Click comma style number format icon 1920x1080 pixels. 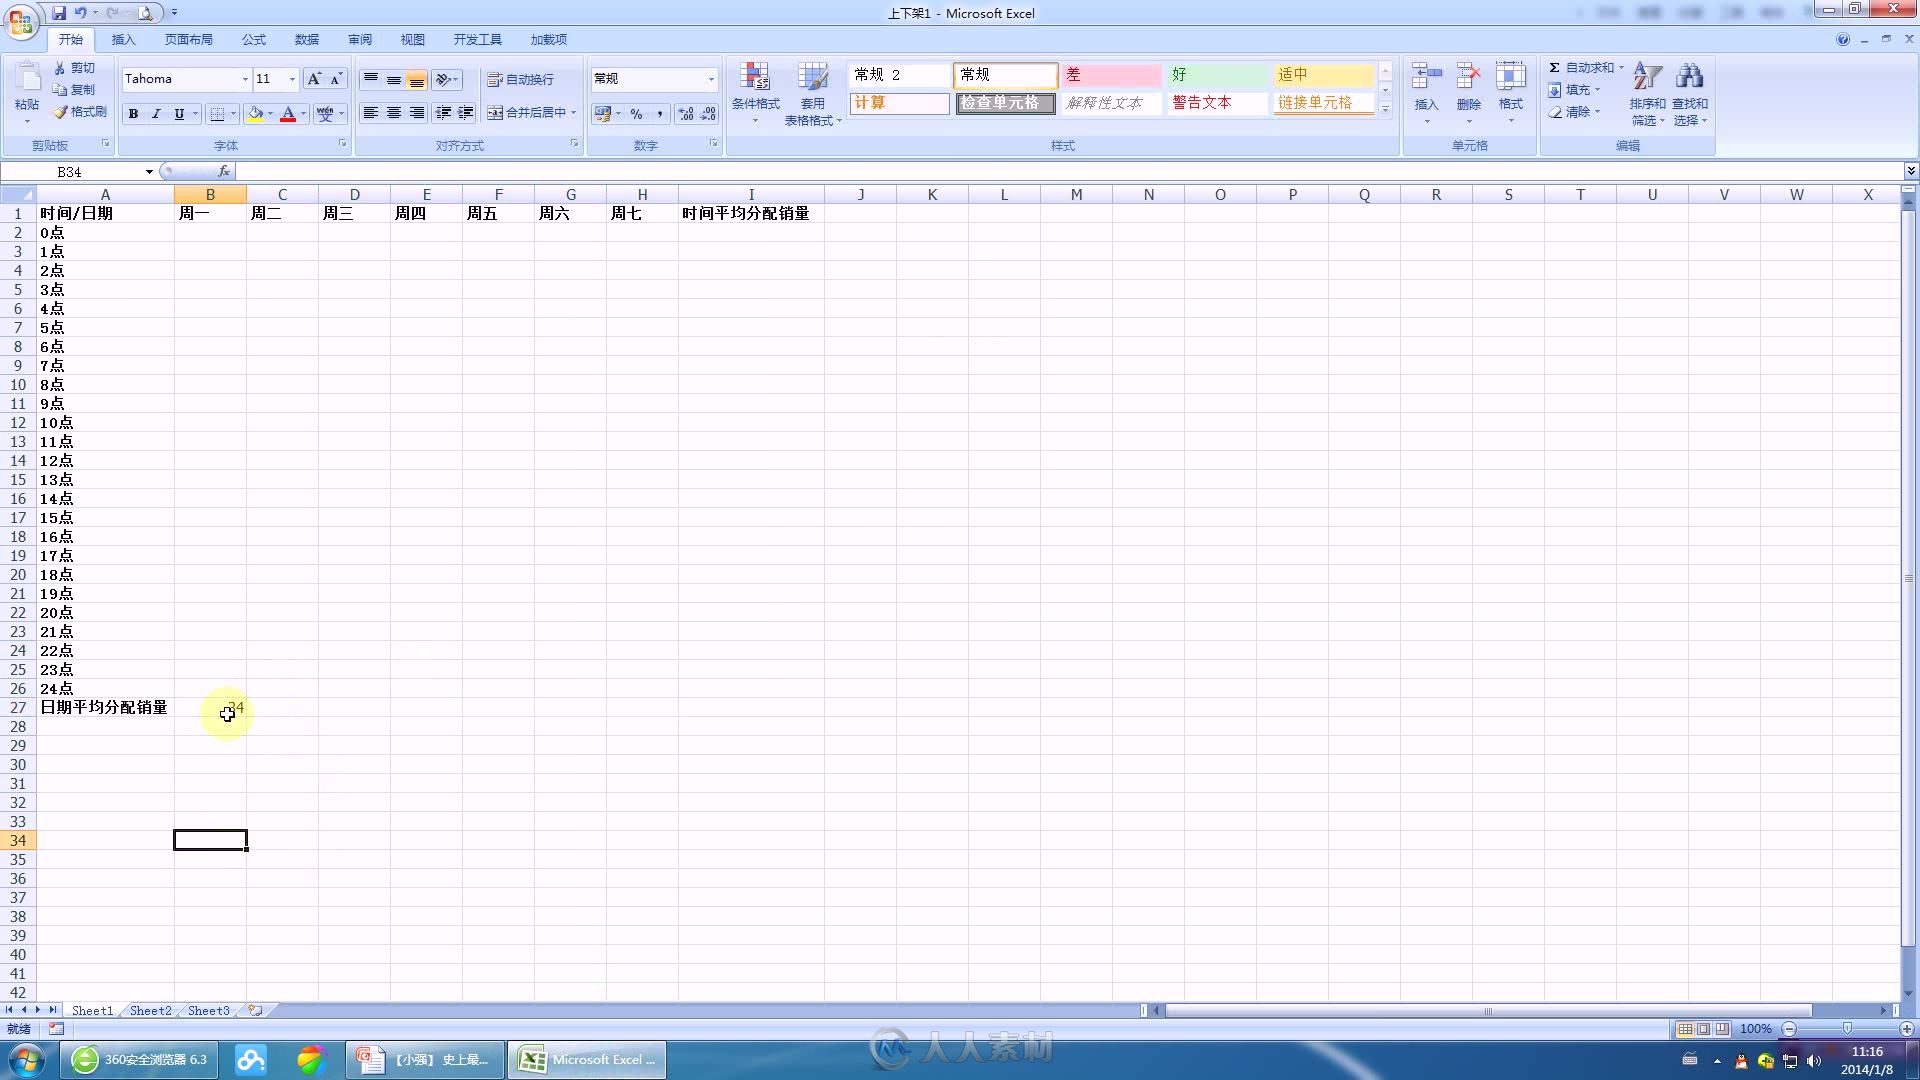pos(659,114)
